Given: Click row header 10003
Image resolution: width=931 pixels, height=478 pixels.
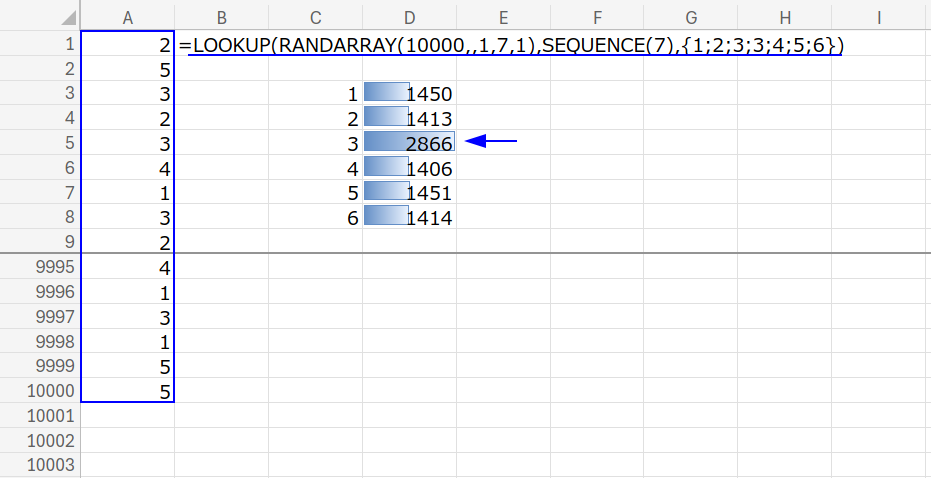Looking at the screenshot, I should [x=40, y=465].
